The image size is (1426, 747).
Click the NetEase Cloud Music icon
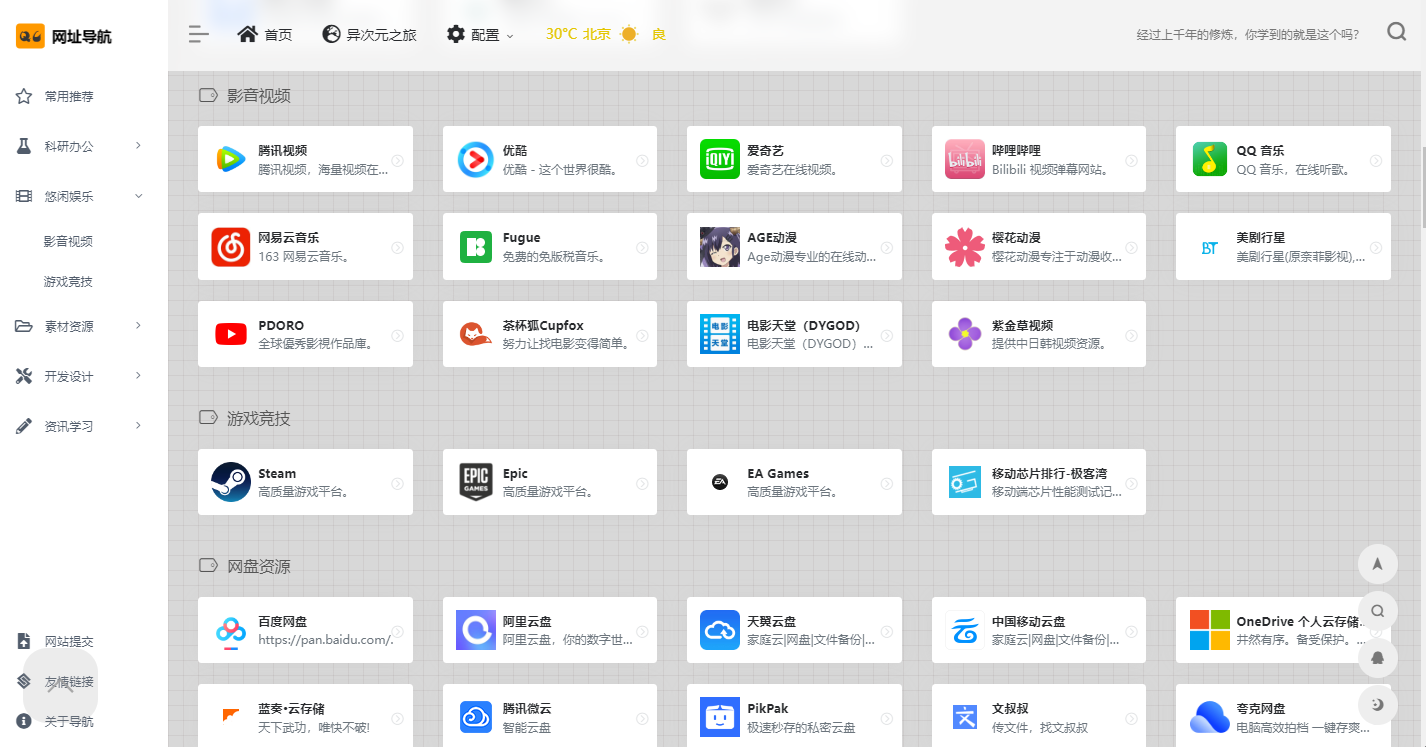pos(230,247)
